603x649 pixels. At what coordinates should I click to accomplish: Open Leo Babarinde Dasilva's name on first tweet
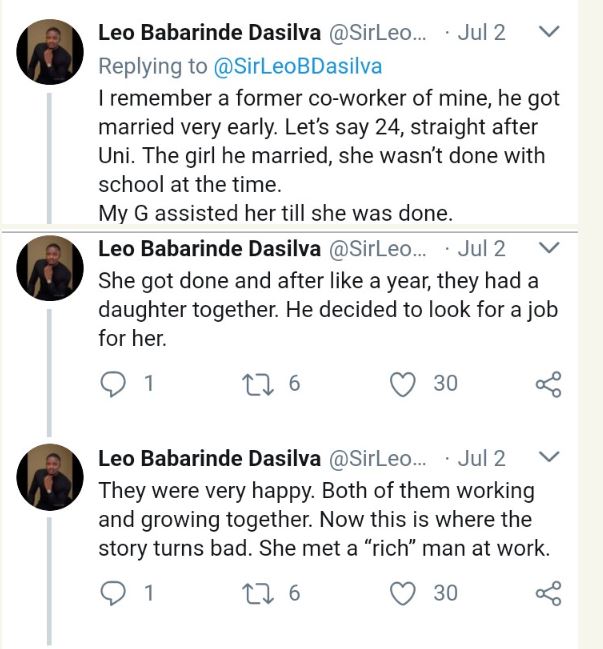pyautogui.click(x=210, y=32)
